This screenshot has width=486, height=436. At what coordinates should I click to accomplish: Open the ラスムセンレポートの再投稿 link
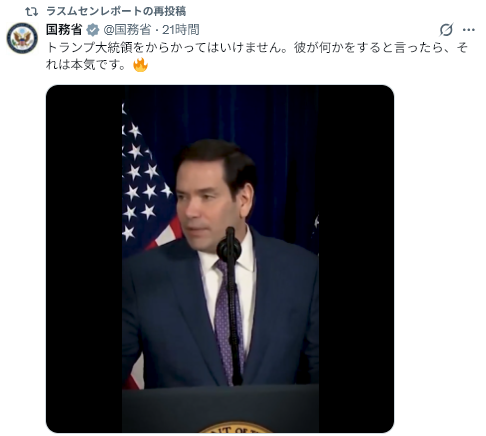[116, 11]
